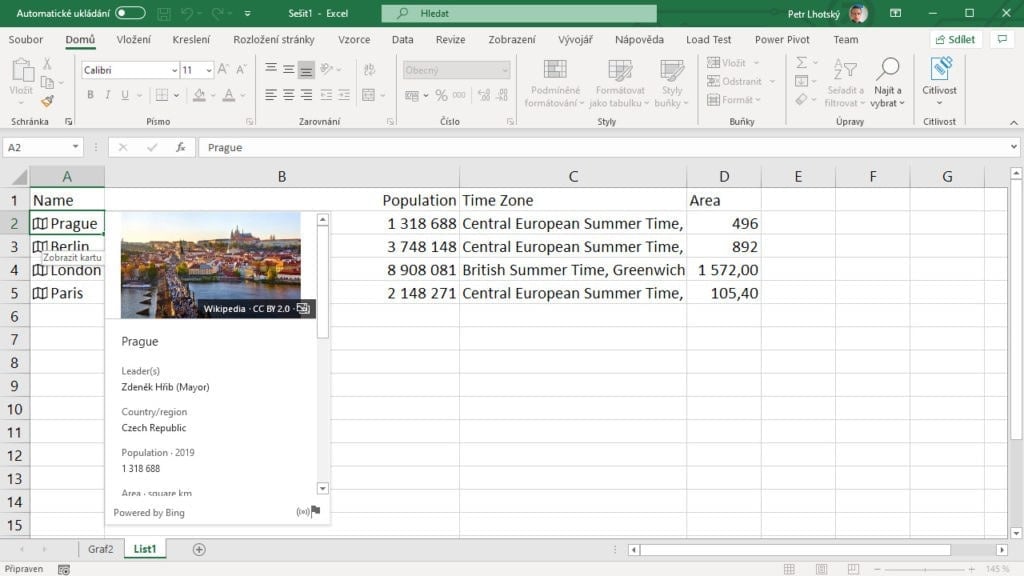Click the Hledat search box
1024x576 pixels.
click(519, 13)
